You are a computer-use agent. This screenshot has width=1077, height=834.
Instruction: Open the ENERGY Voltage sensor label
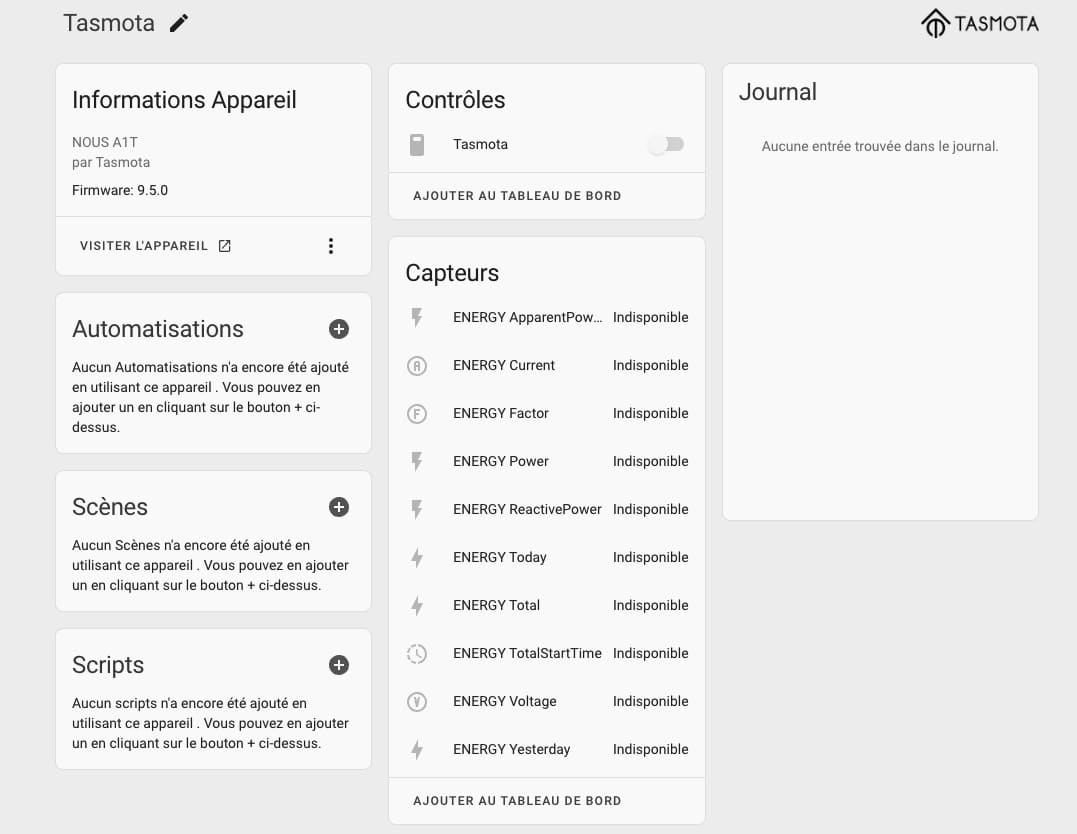[504, 701]
